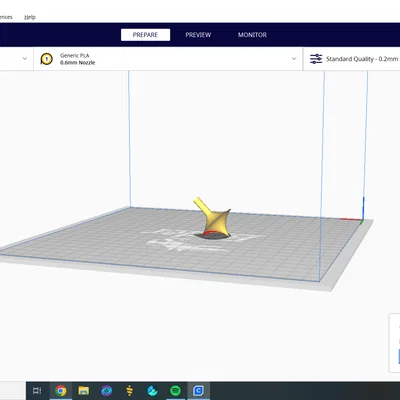Image resolution: width=400 pixels, height=400 pixels.
Task: Open Spotify from the taskbar
Action: click(175, 390)
